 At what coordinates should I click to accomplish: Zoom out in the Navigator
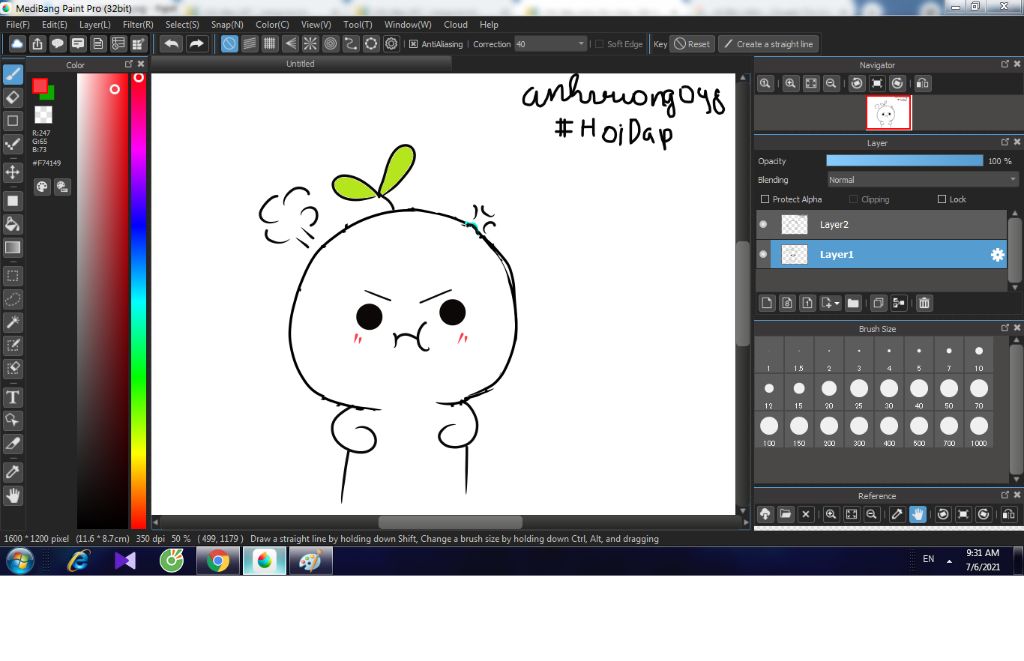(831, 84)
